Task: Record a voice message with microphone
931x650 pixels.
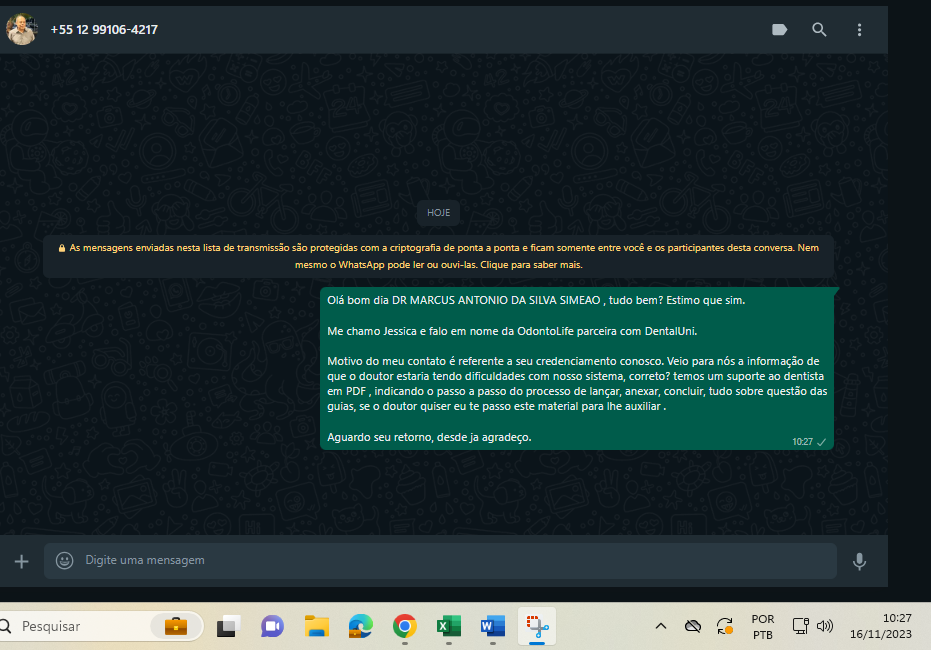Action: point(859,561)
